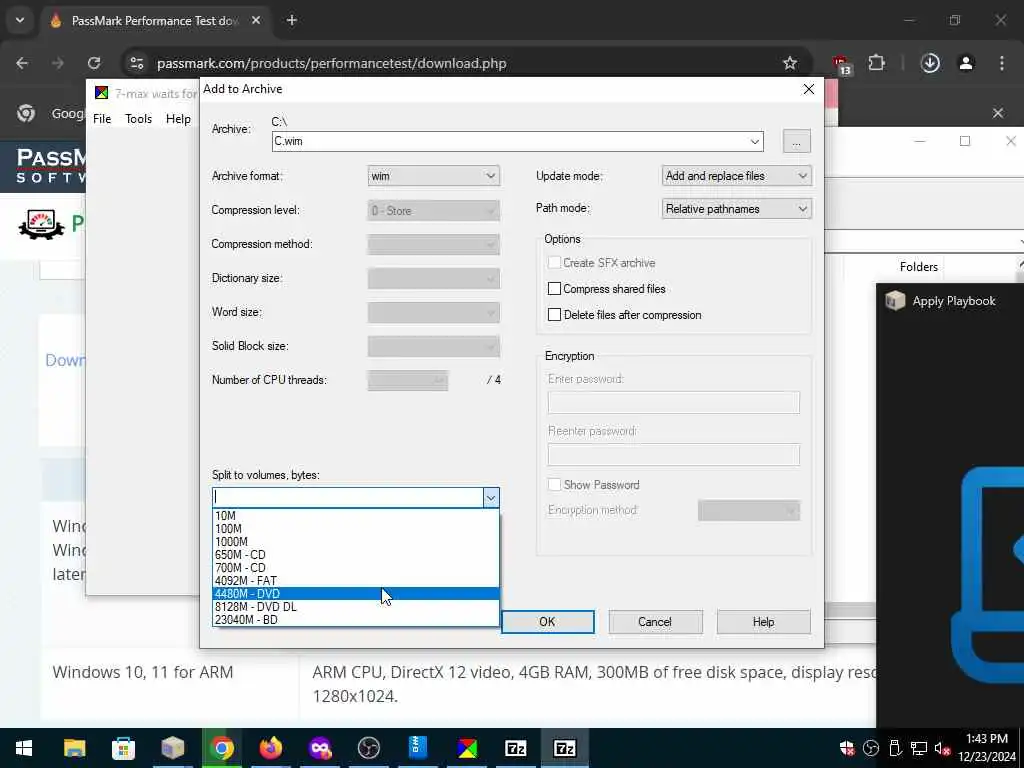
Task: Bookmark this page with star icon
Action: tap(790, 63)
